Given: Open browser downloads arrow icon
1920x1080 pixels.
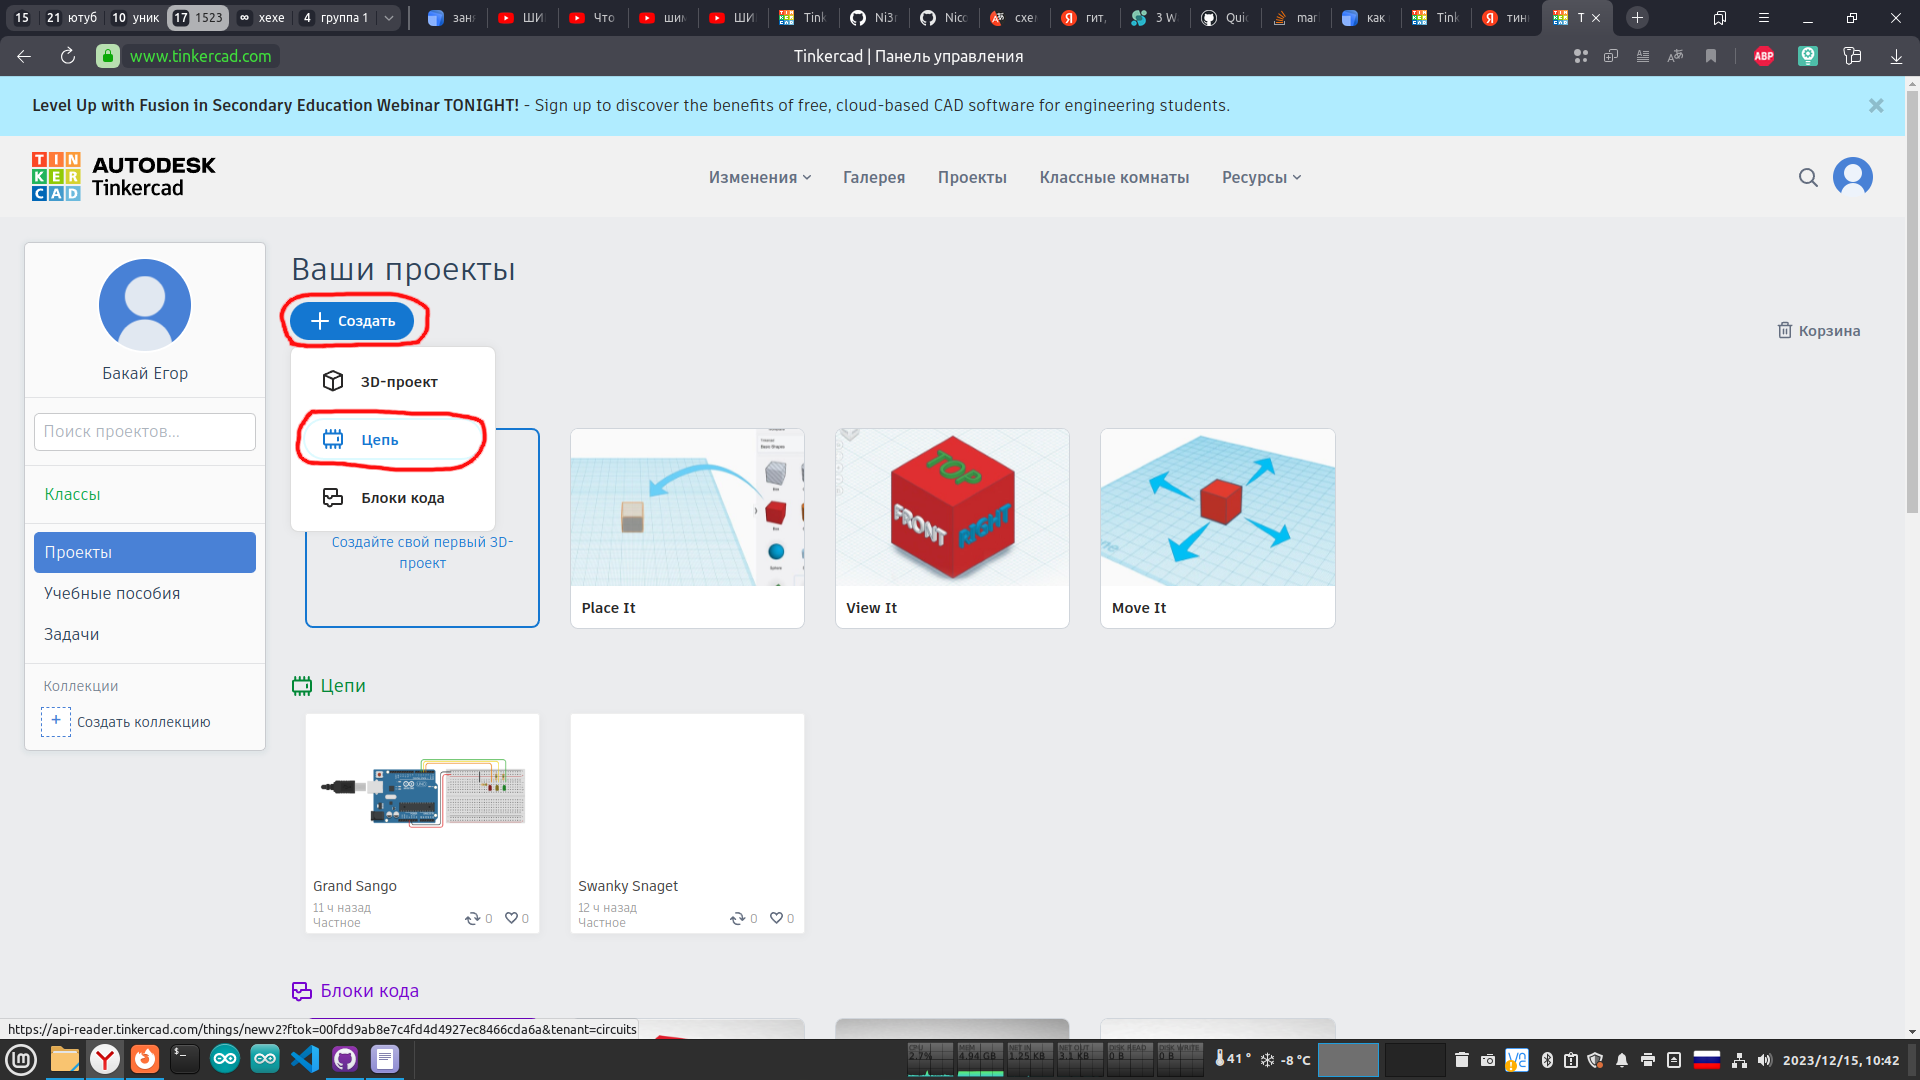Looking at the screenshot, I should click(x=1896, y=56).
